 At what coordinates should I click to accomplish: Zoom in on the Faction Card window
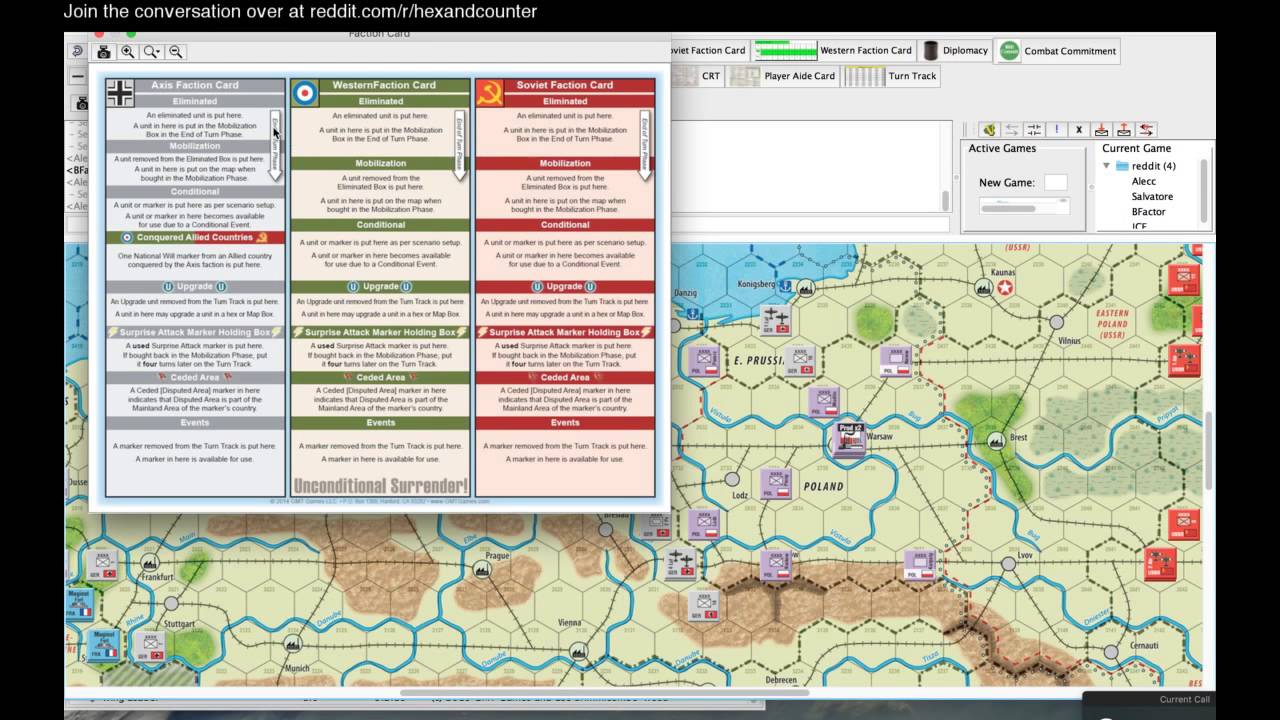(128, 52)
